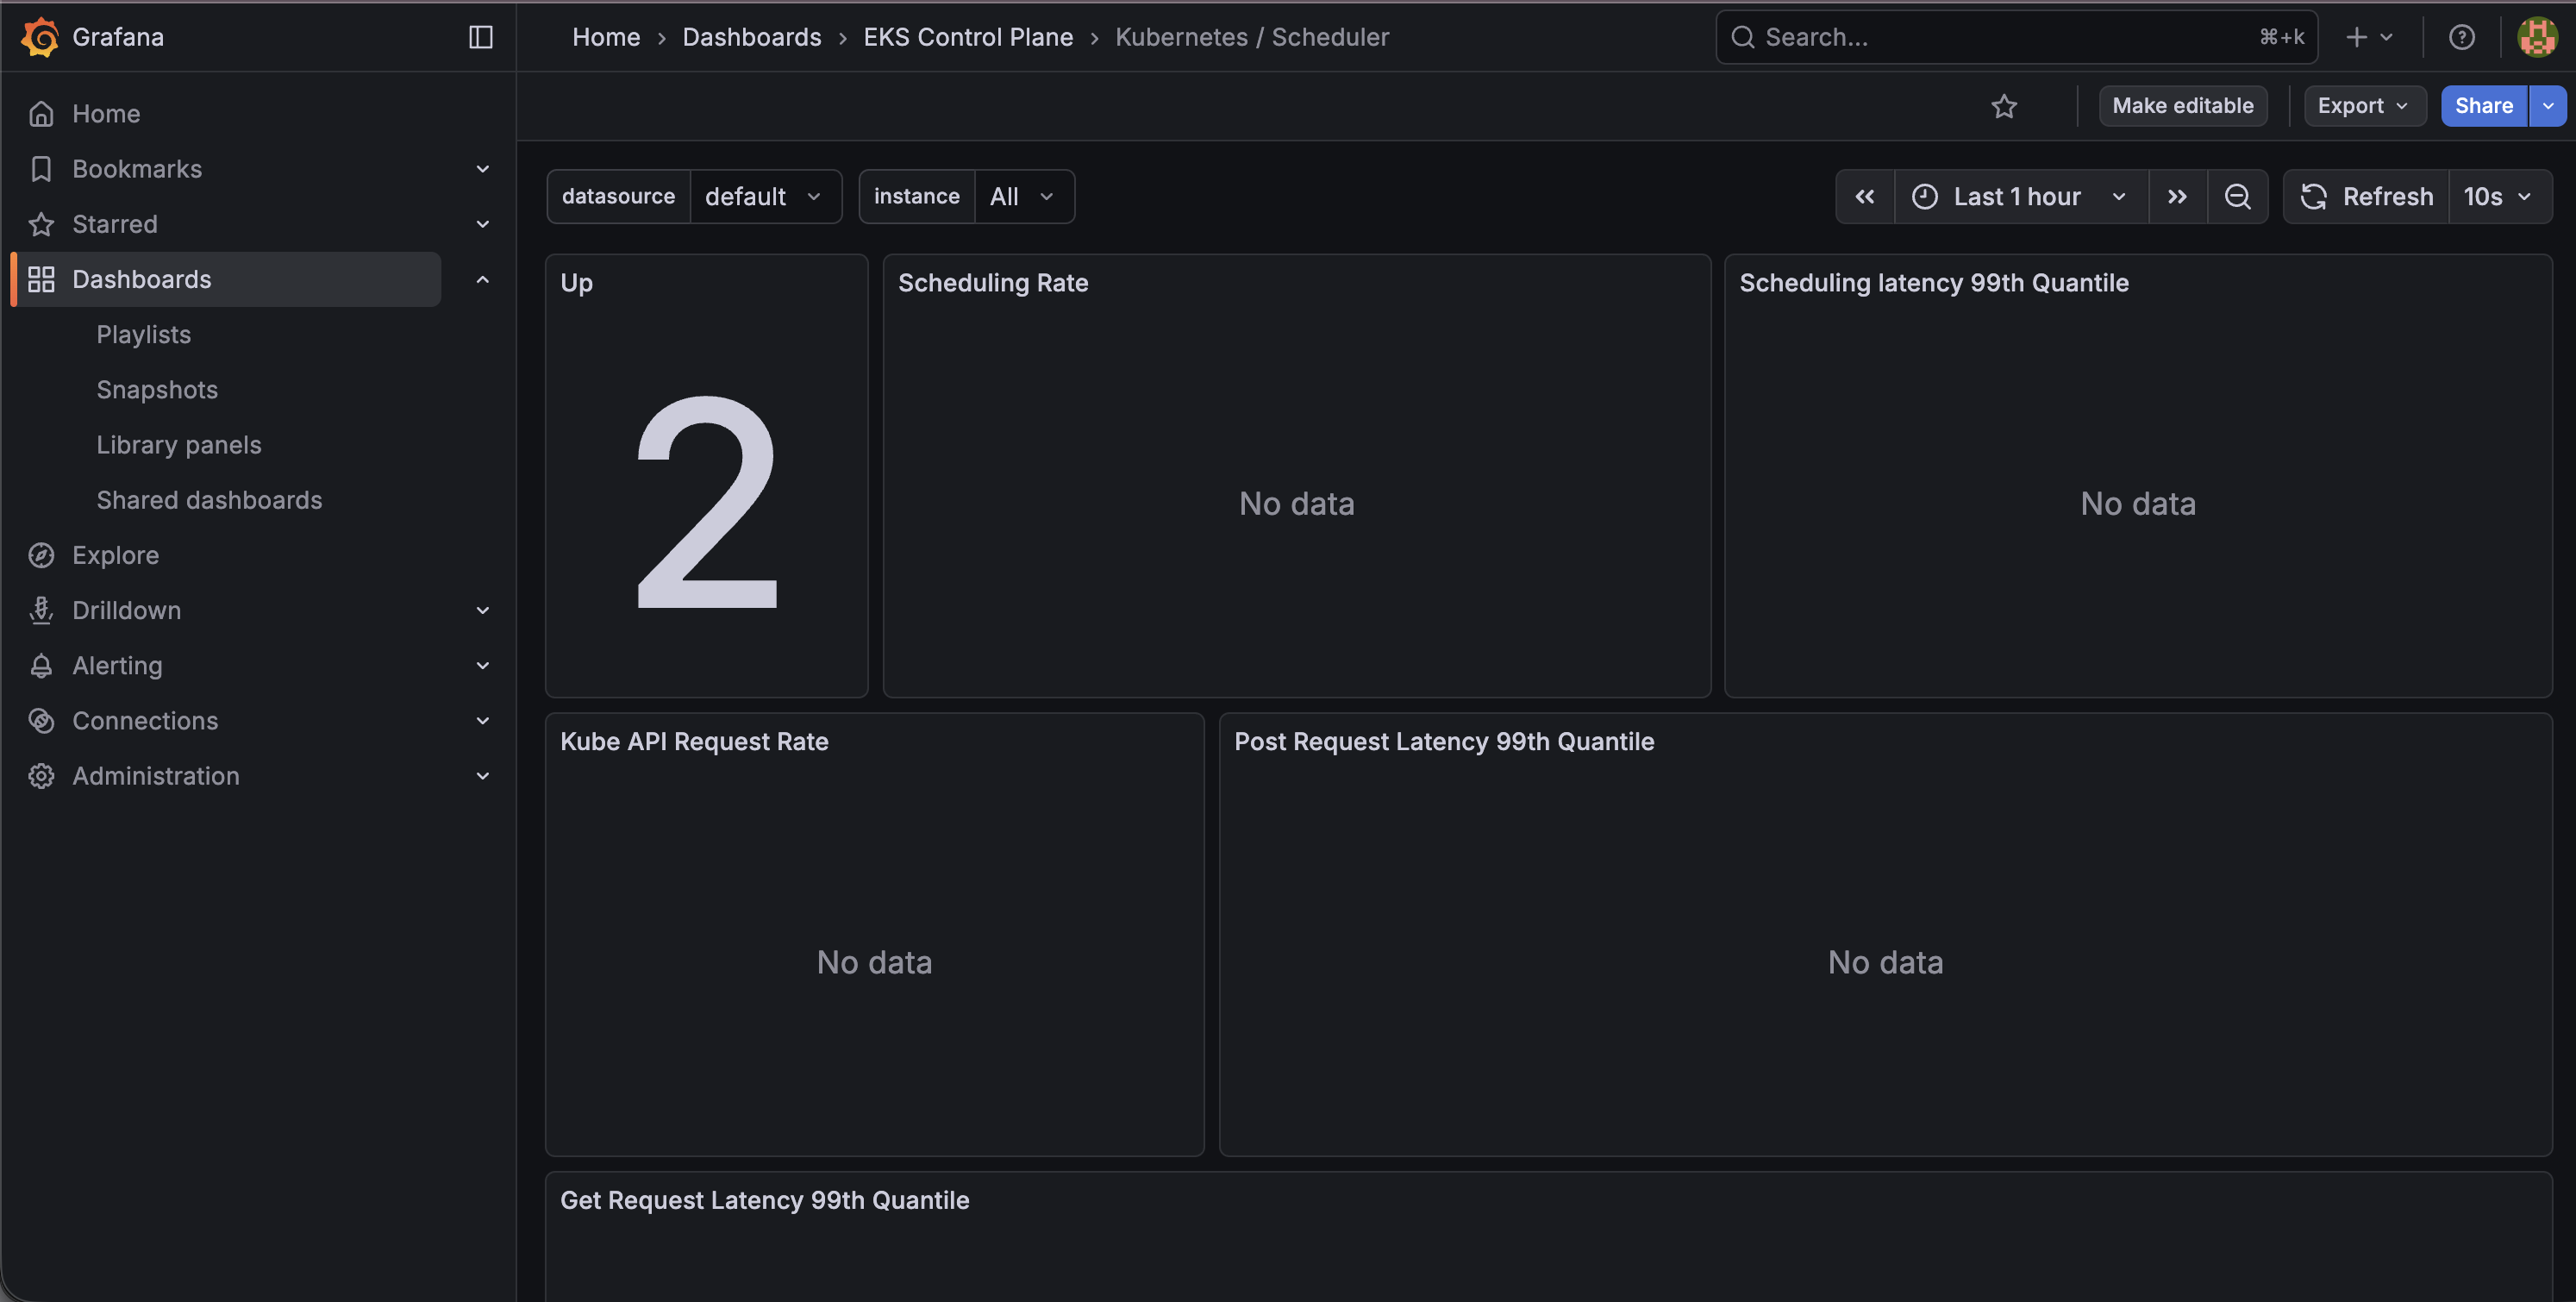Click the Refresh dashboard button
Image resolution: width=2576 pixels, height=1302 pixels.
pyautogui.click(x=2367, y=196)
